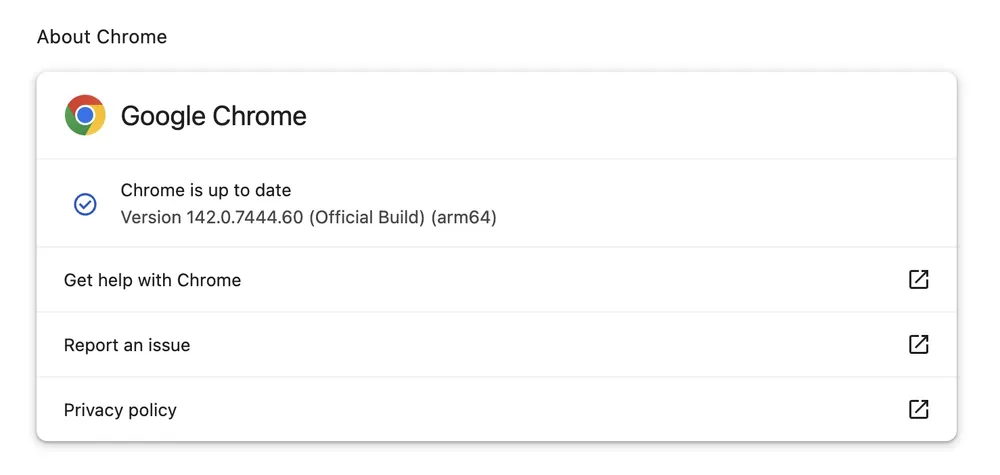Open the Get help with Chrome link
Screen dimensions: 1000x475
point(152,280)
